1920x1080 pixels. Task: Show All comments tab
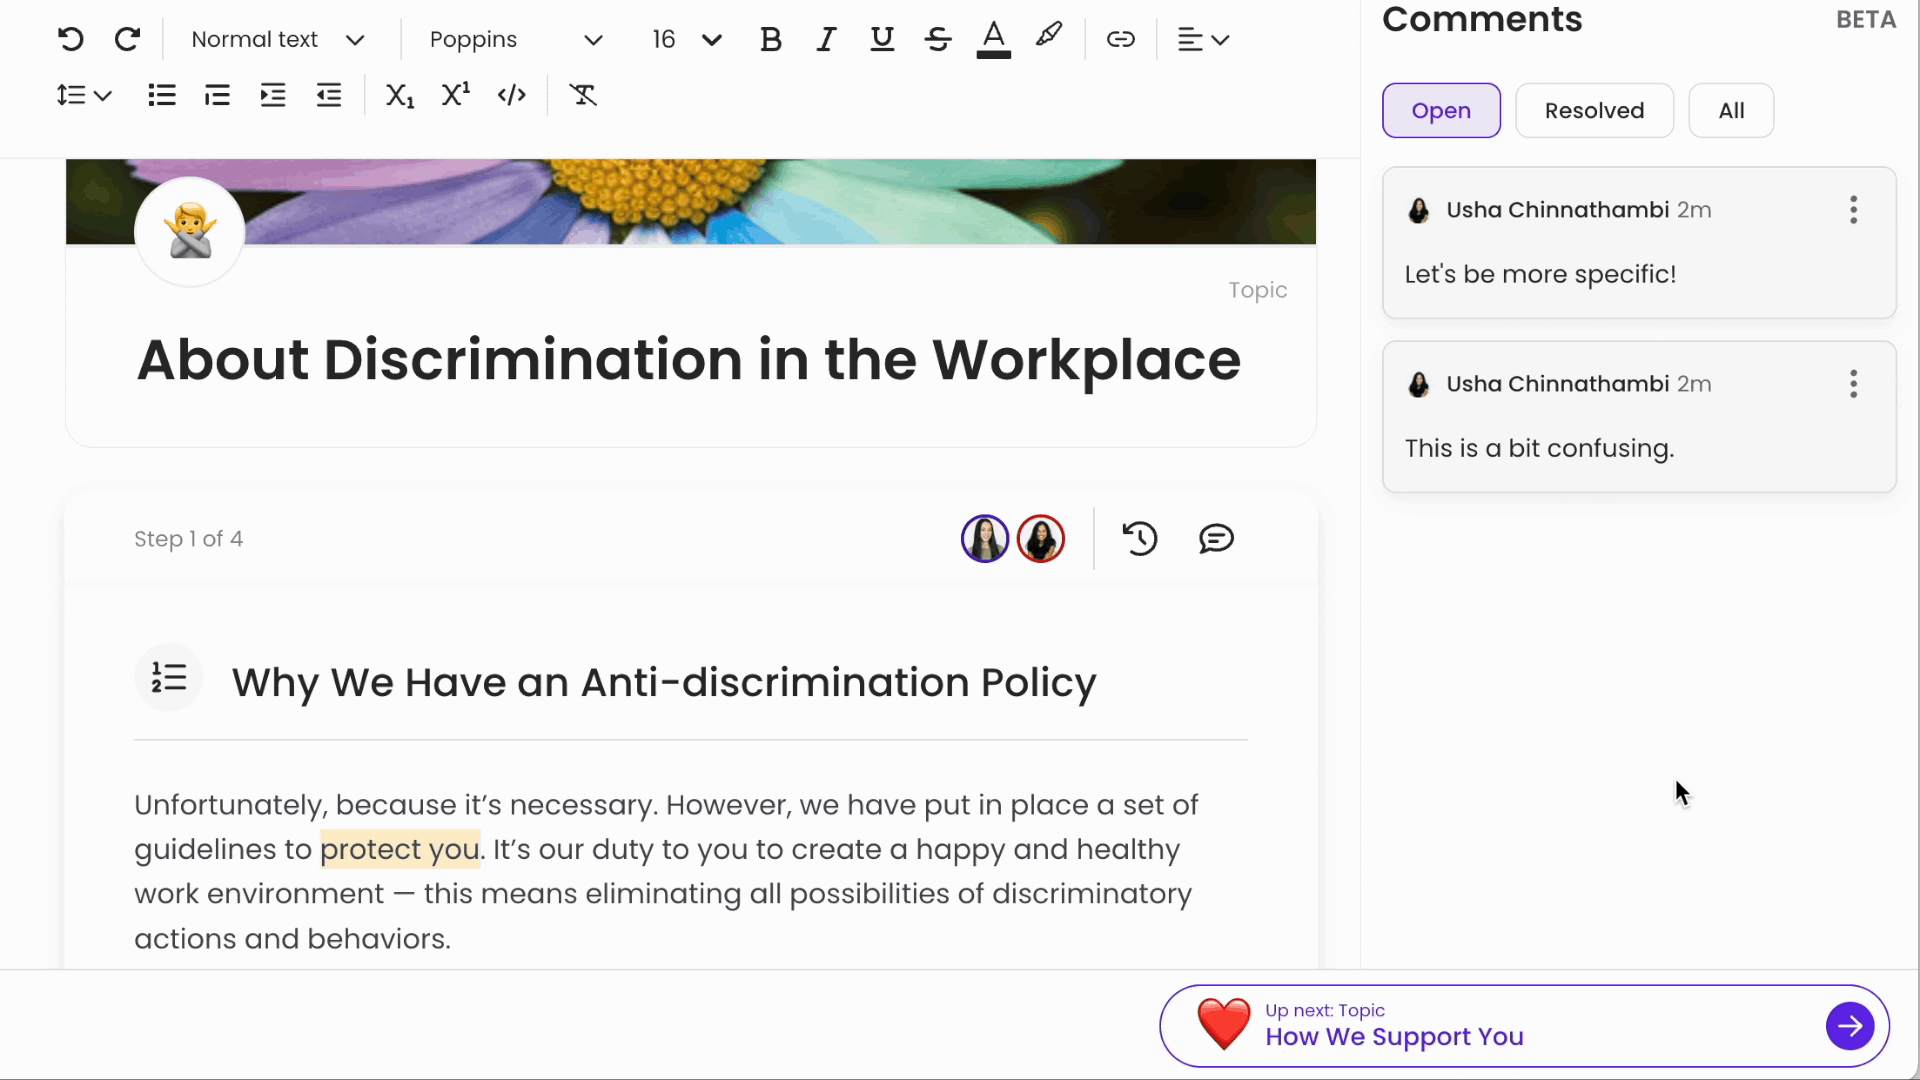[1731, 110]
